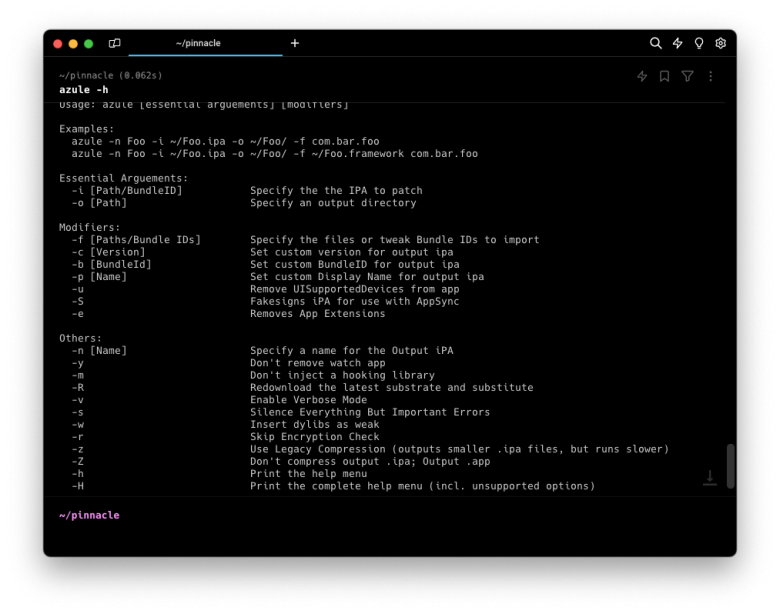Open the search icon in title bar

[x=655, y=43]
